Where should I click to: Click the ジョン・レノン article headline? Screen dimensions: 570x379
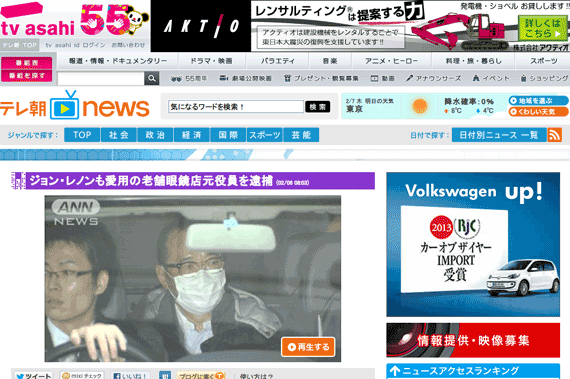coord(151,181)
